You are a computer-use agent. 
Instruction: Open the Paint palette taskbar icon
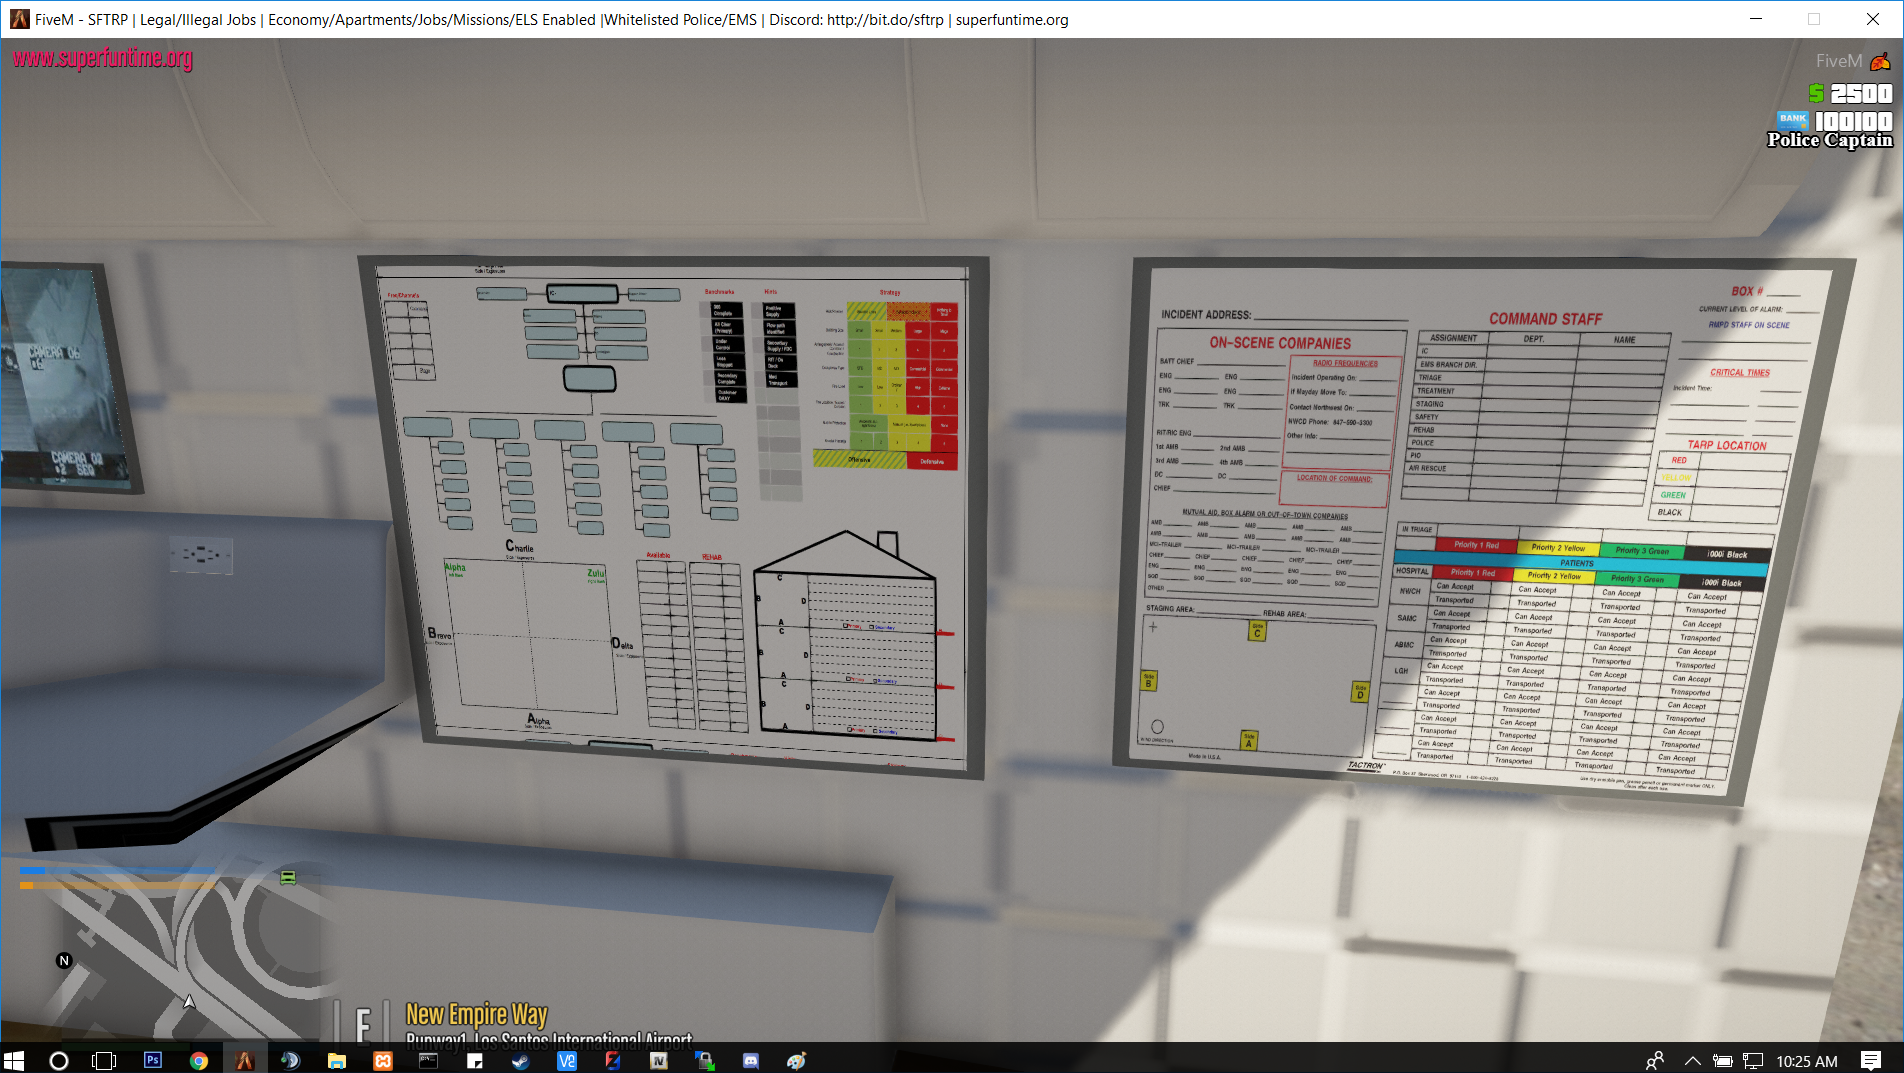[x=796, y=1060]
